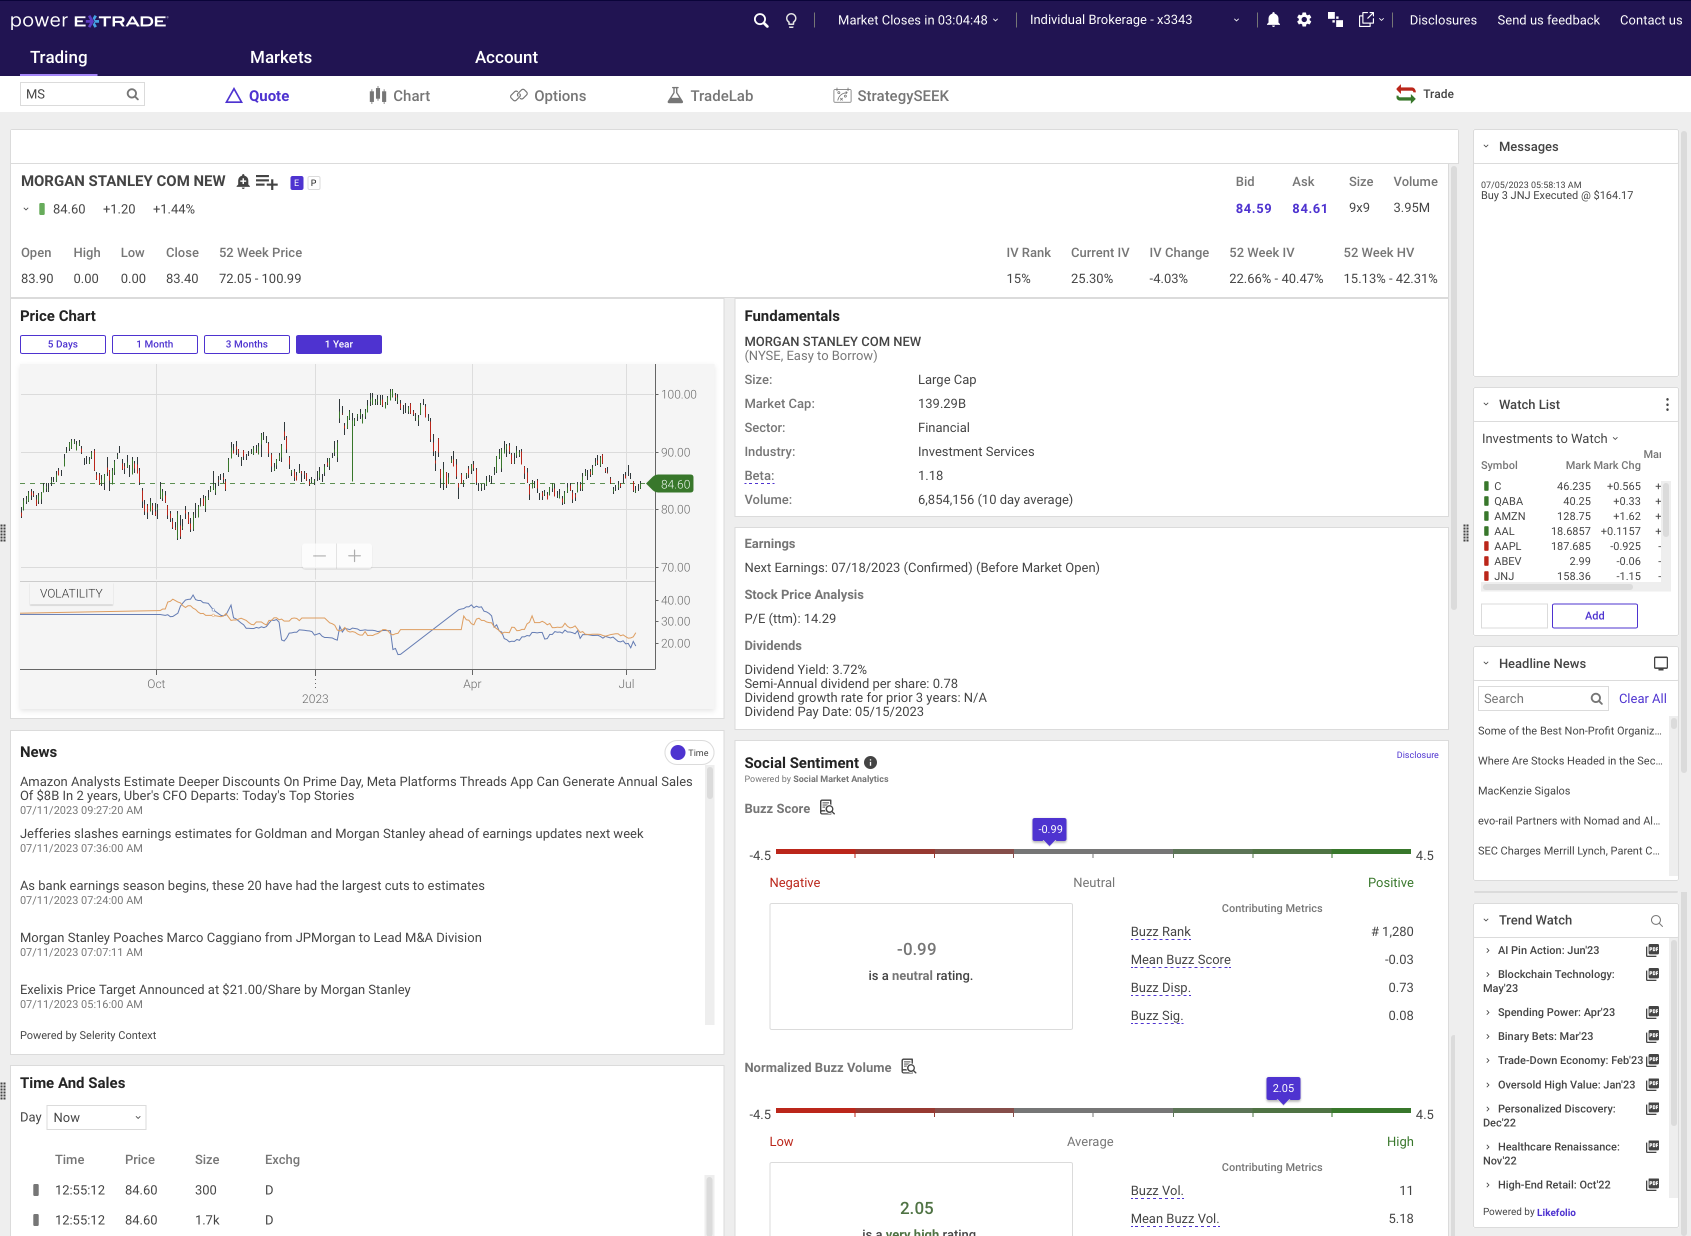Add Morgan Stanley to watch list icon
This screenshot has width=1691, height=1236.
[x=266, y=182]
